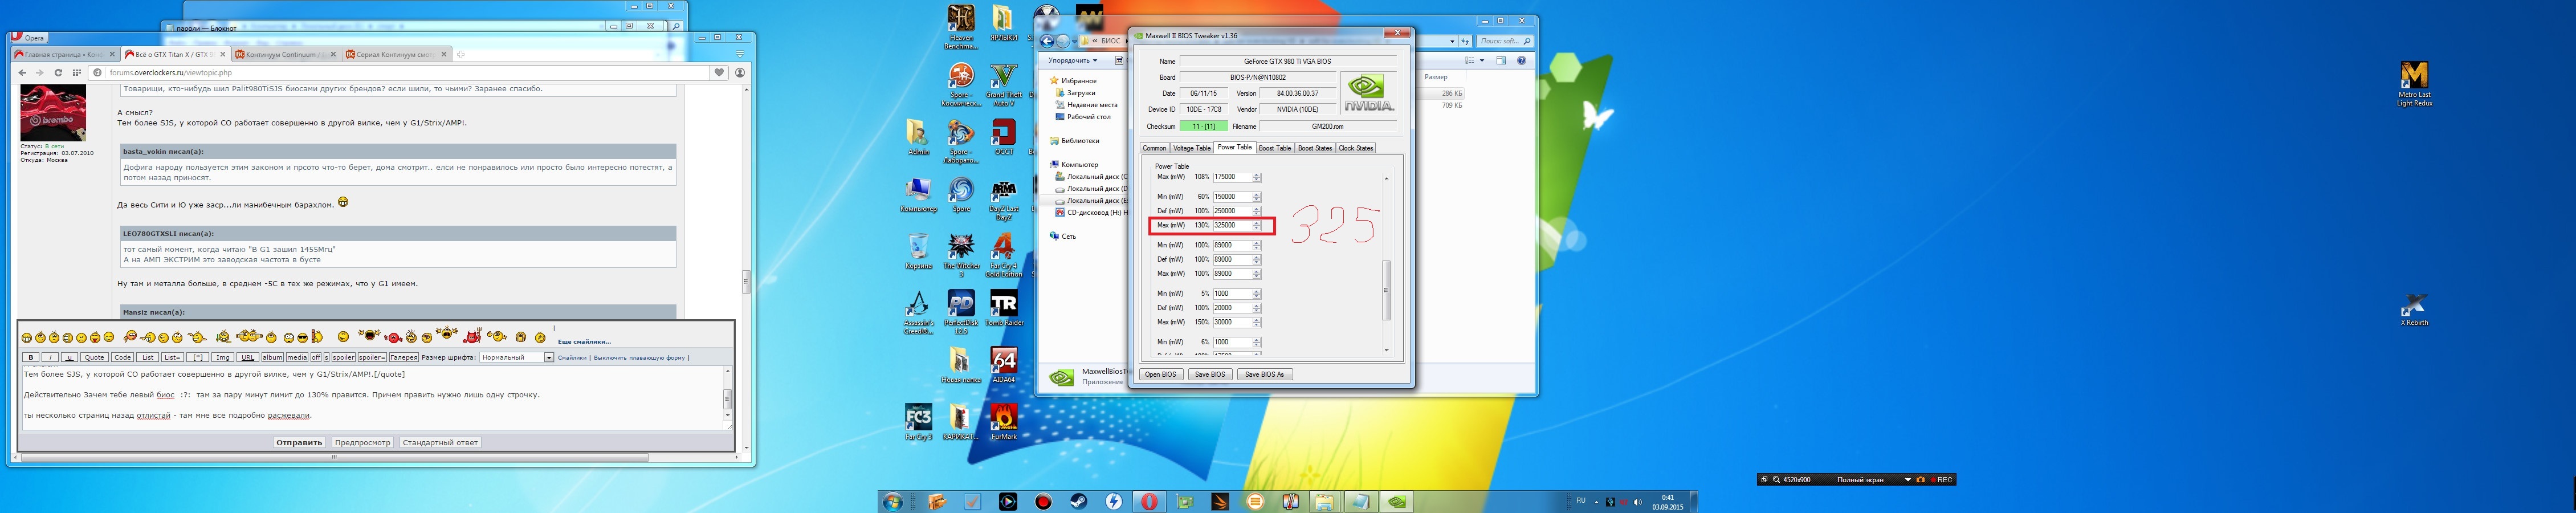Screen dimensions: 2576x513
Task: Click the stepper beside the 325000 value
Action: pos(1257,225)
